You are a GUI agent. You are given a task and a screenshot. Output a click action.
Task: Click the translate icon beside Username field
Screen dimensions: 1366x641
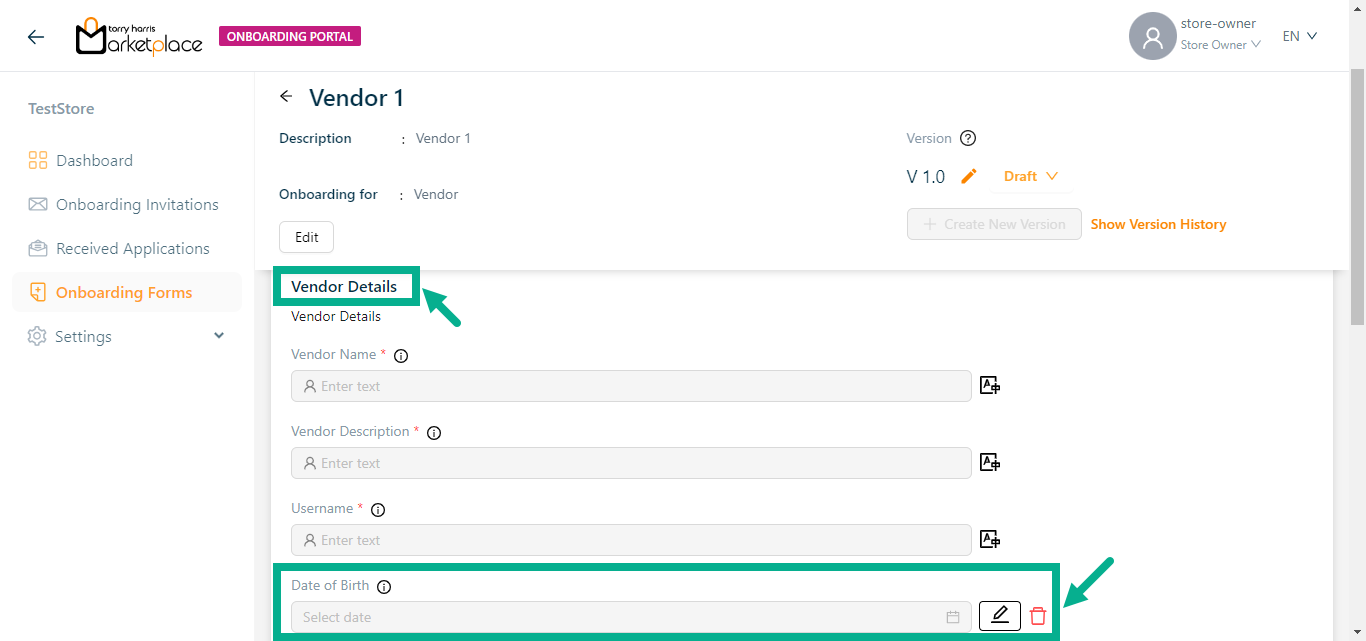(990, 540)
